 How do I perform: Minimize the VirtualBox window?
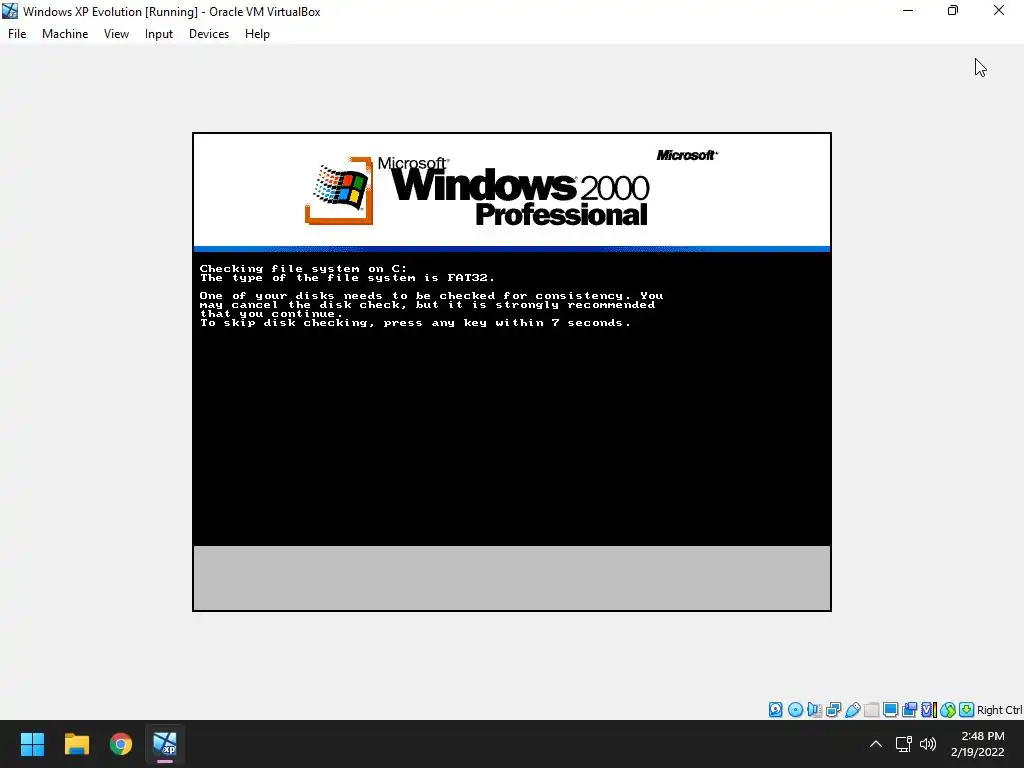point(908,10)
